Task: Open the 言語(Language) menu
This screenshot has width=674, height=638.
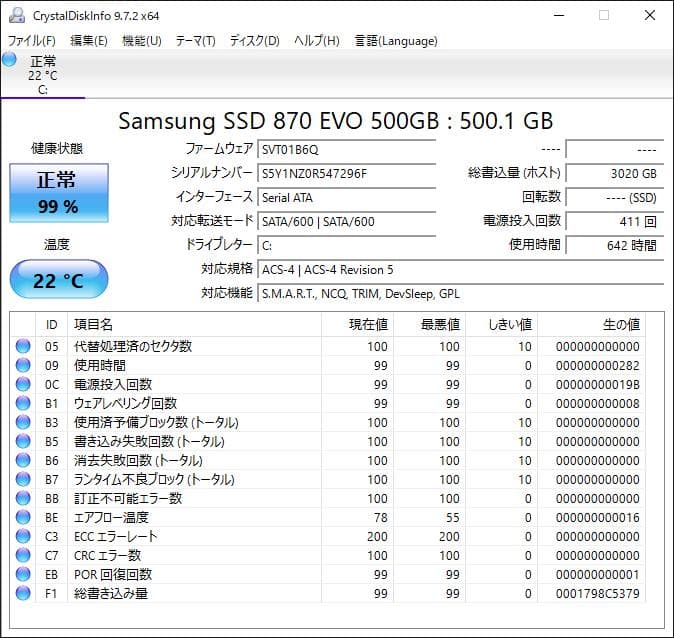Action: point(396,41)
